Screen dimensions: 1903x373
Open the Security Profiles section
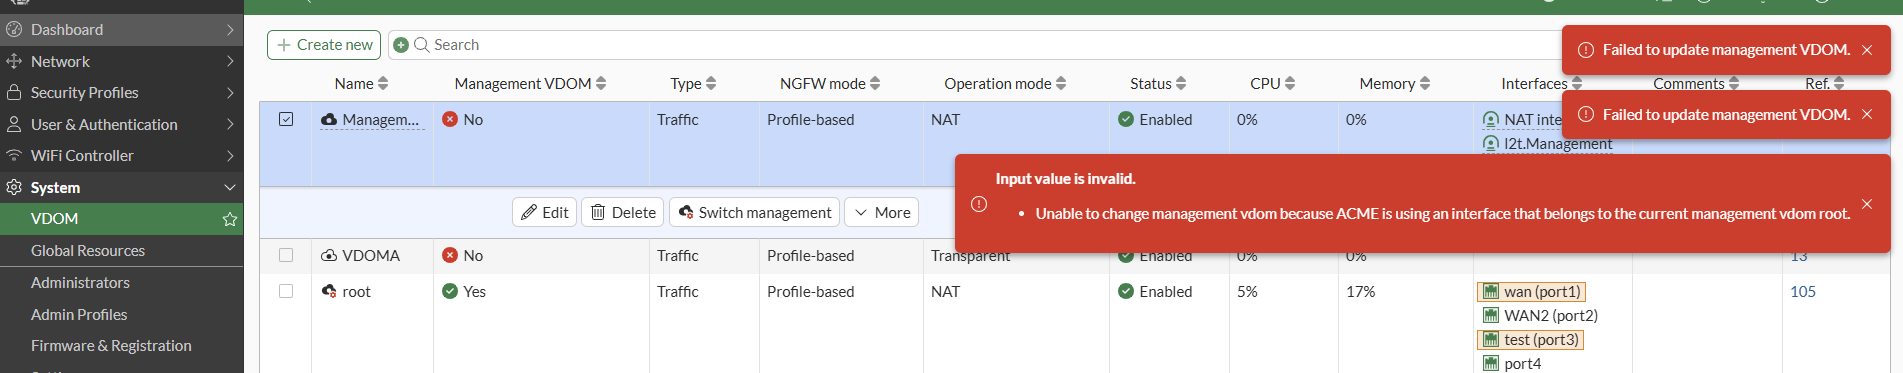tap(121, 92)
